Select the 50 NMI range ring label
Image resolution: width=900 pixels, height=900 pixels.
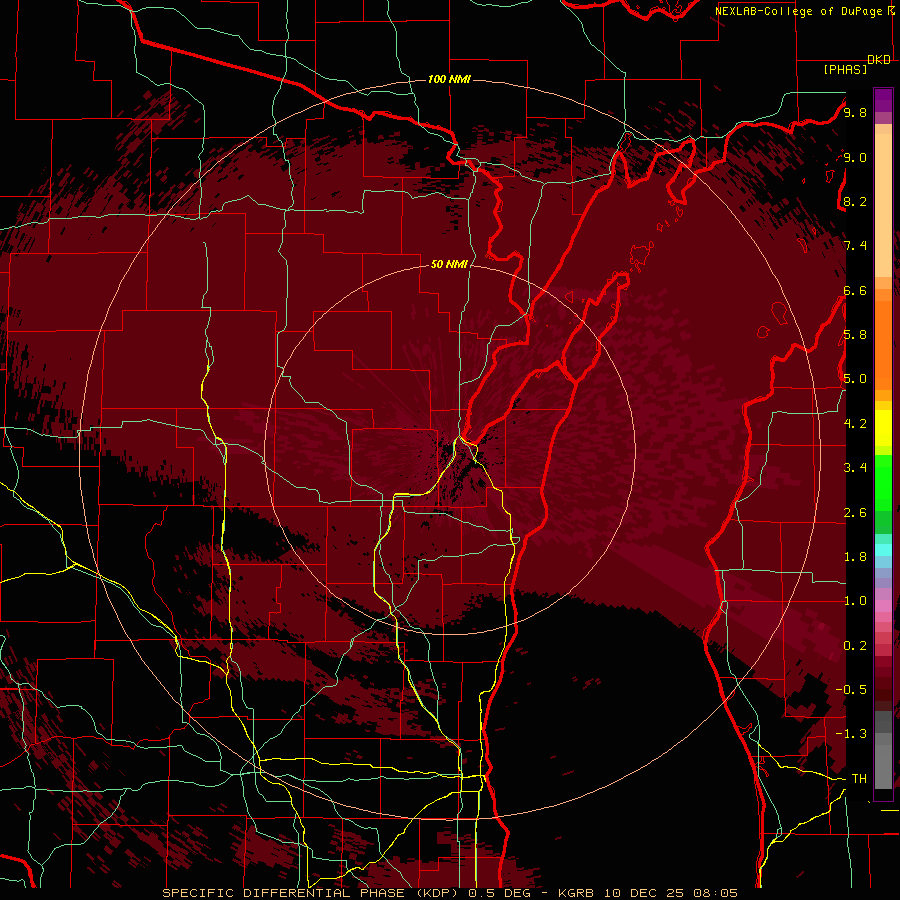tap(449, 264)
